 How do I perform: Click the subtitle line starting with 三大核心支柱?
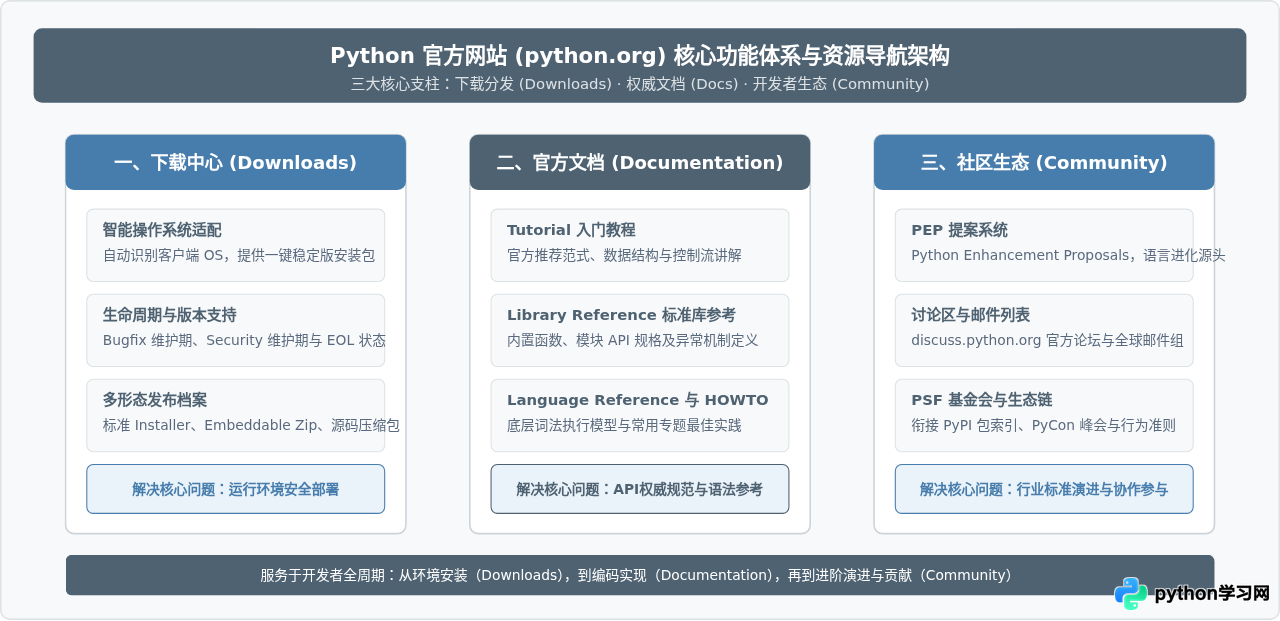click(640, 84)
